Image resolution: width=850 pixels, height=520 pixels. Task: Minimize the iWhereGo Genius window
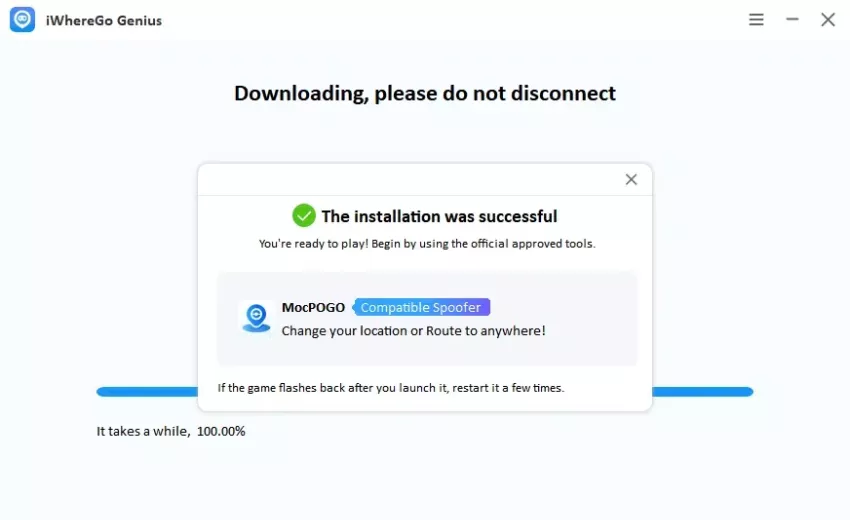coord(792,19)
